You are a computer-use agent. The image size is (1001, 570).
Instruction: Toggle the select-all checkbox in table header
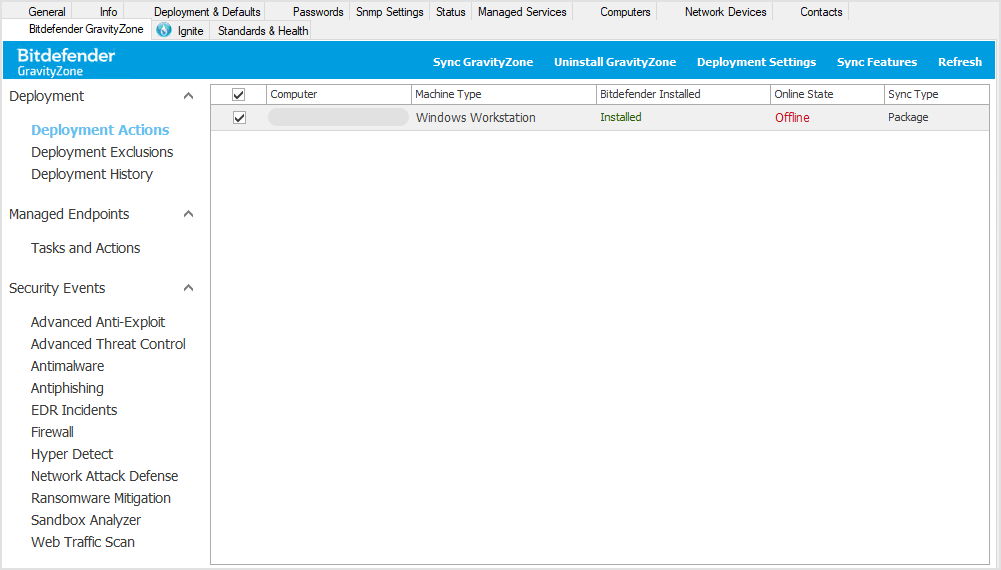pos(239,94)
